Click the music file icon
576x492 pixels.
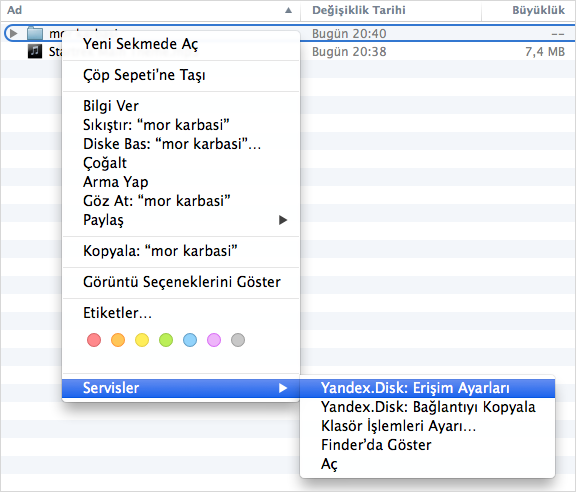point(35,51)
